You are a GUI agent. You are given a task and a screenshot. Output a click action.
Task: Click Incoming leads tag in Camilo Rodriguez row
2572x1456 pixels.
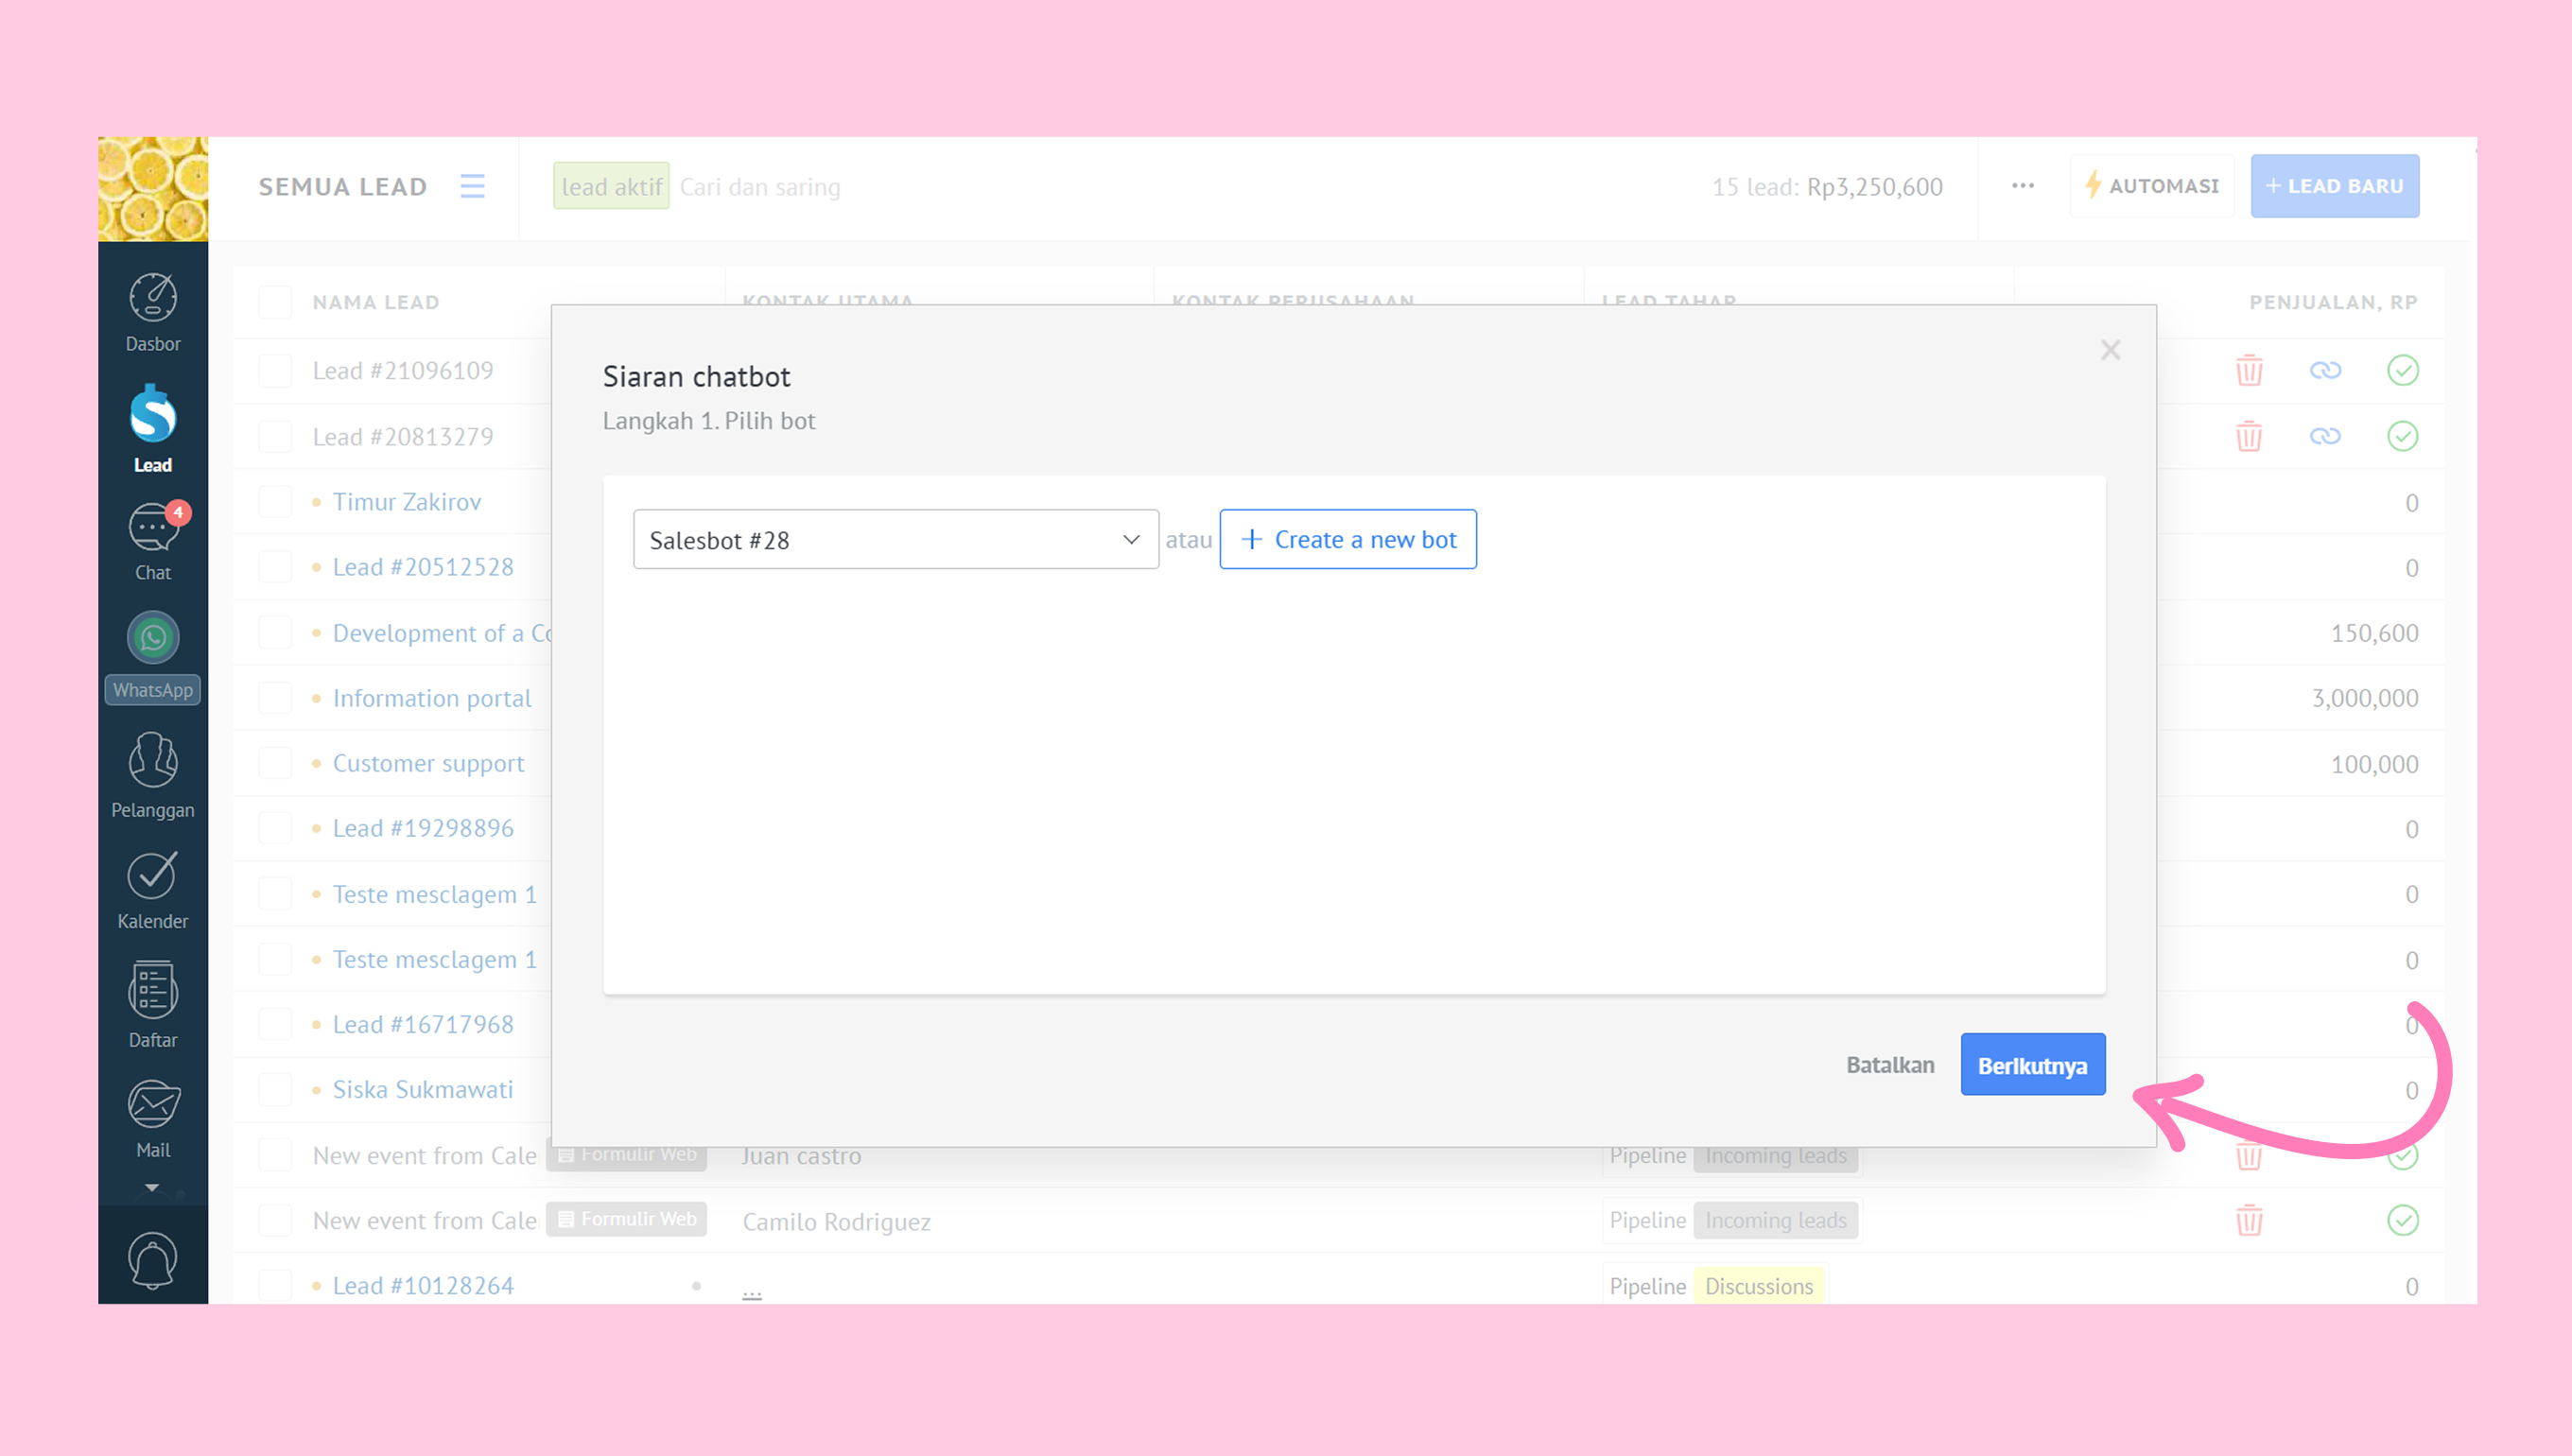[1775, 1220]
